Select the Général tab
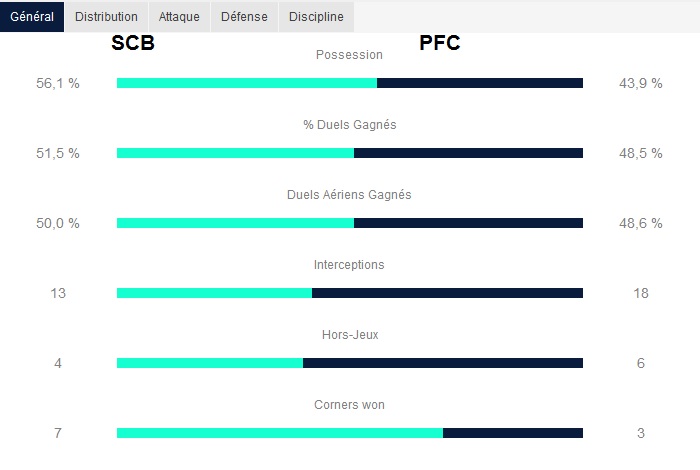 pos(32,17)
